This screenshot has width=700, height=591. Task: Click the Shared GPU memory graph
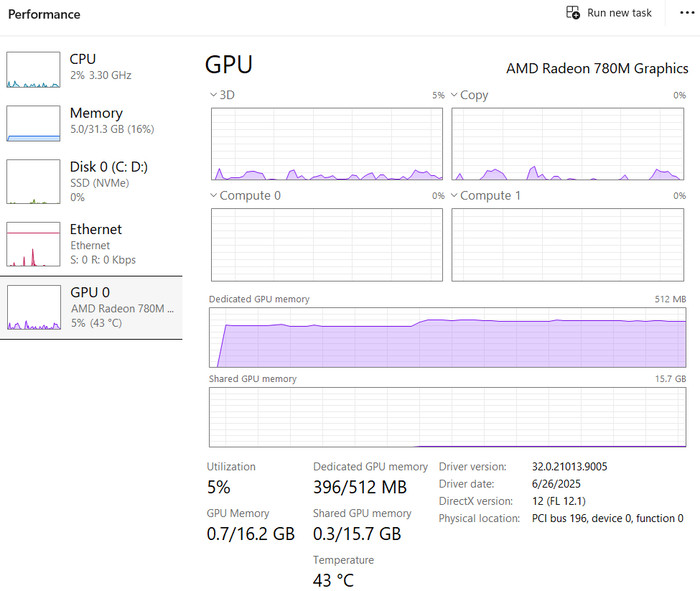[x=447, y=417]
